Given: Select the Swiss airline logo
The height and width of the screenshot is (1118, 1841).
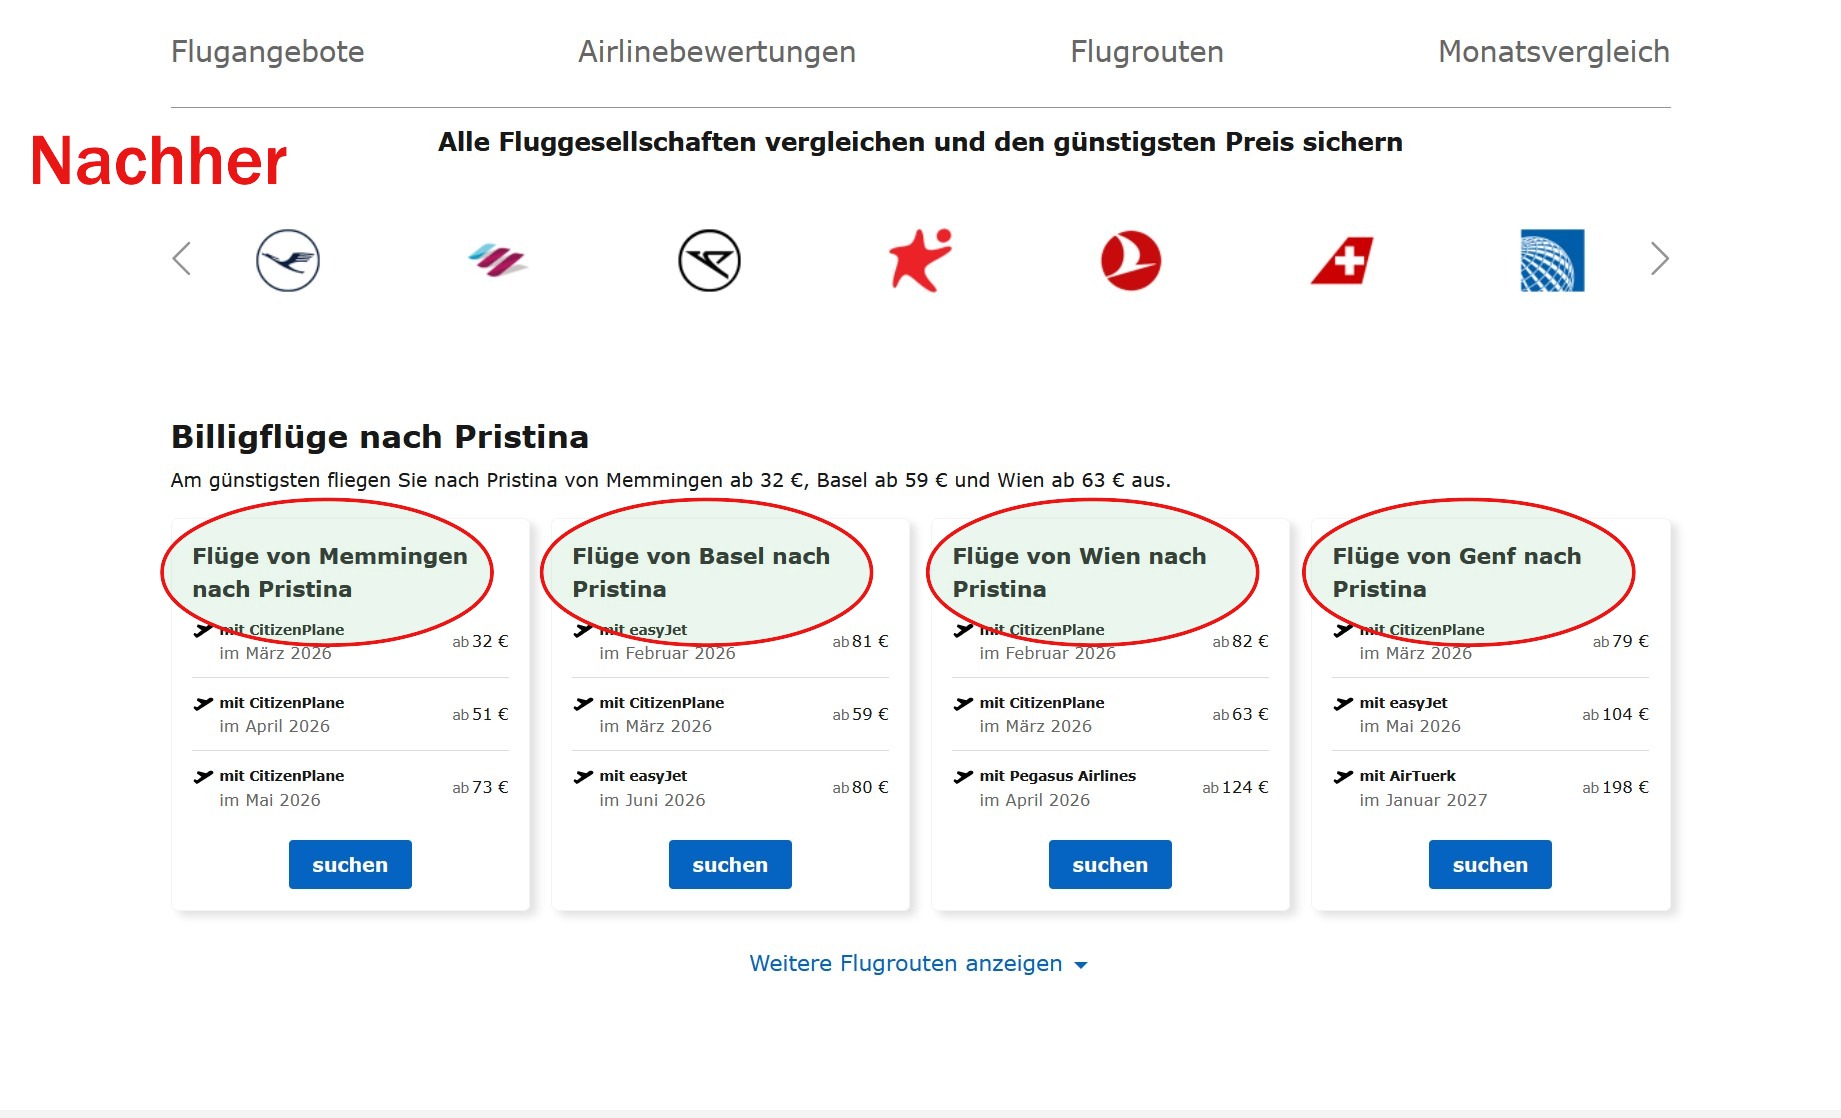Looking at the screenshot, I should [1342, 261].
